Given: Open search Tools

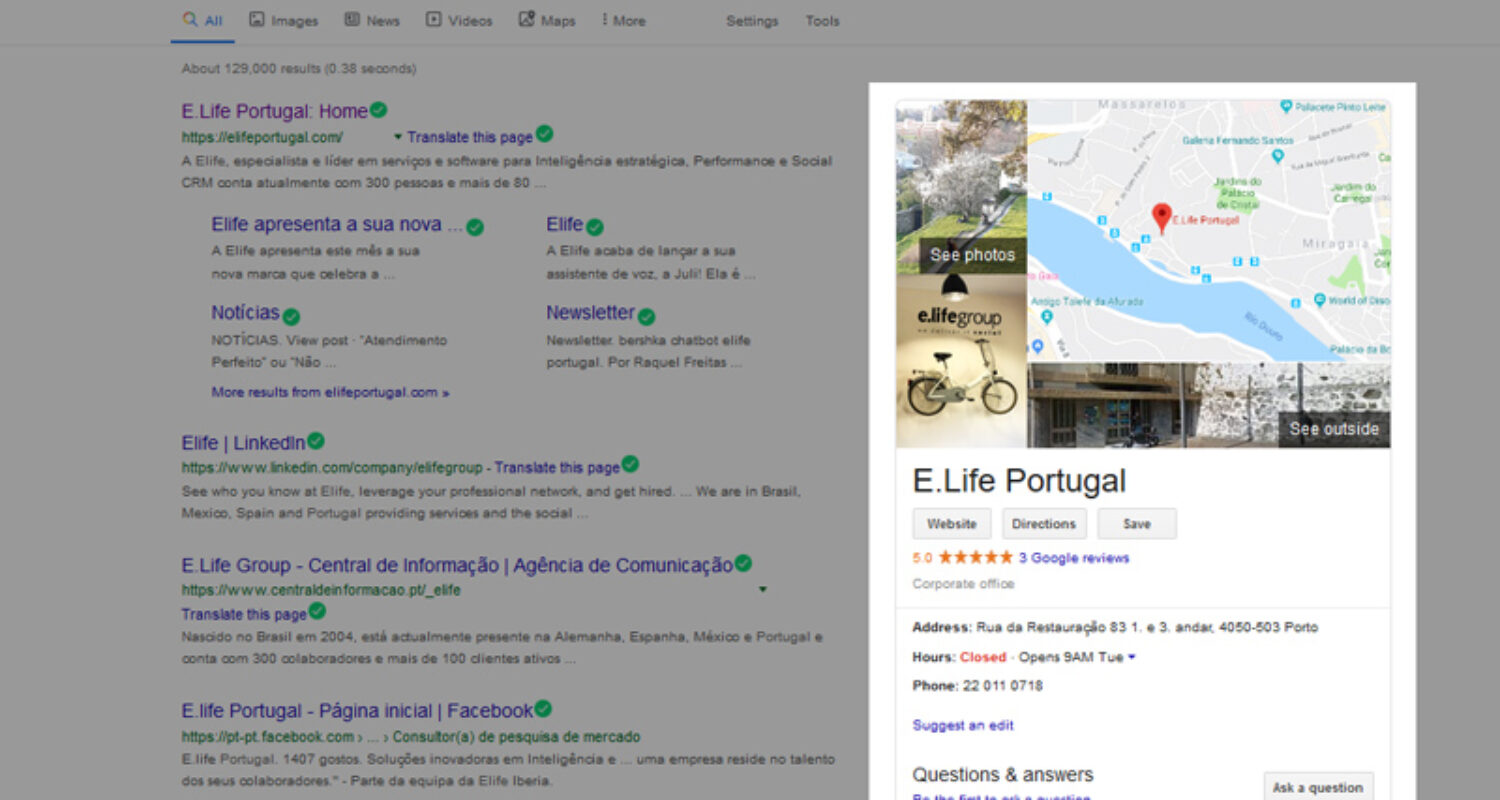Looking at the screenshot, I should pyautogui.click(x=823, y=20).
